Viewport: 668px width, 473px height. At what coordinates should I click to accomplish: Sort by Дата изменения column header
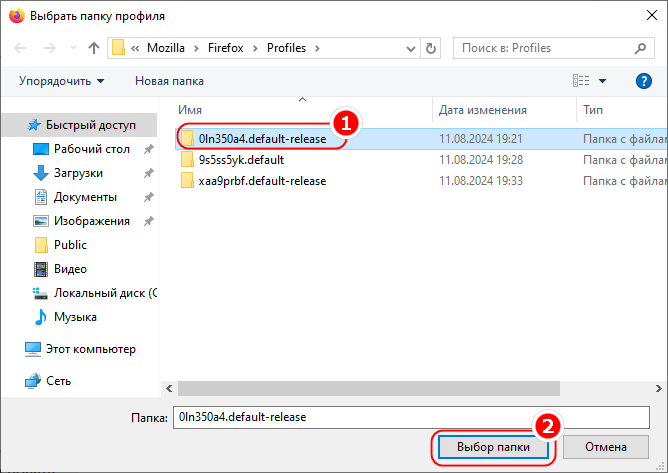483,110
